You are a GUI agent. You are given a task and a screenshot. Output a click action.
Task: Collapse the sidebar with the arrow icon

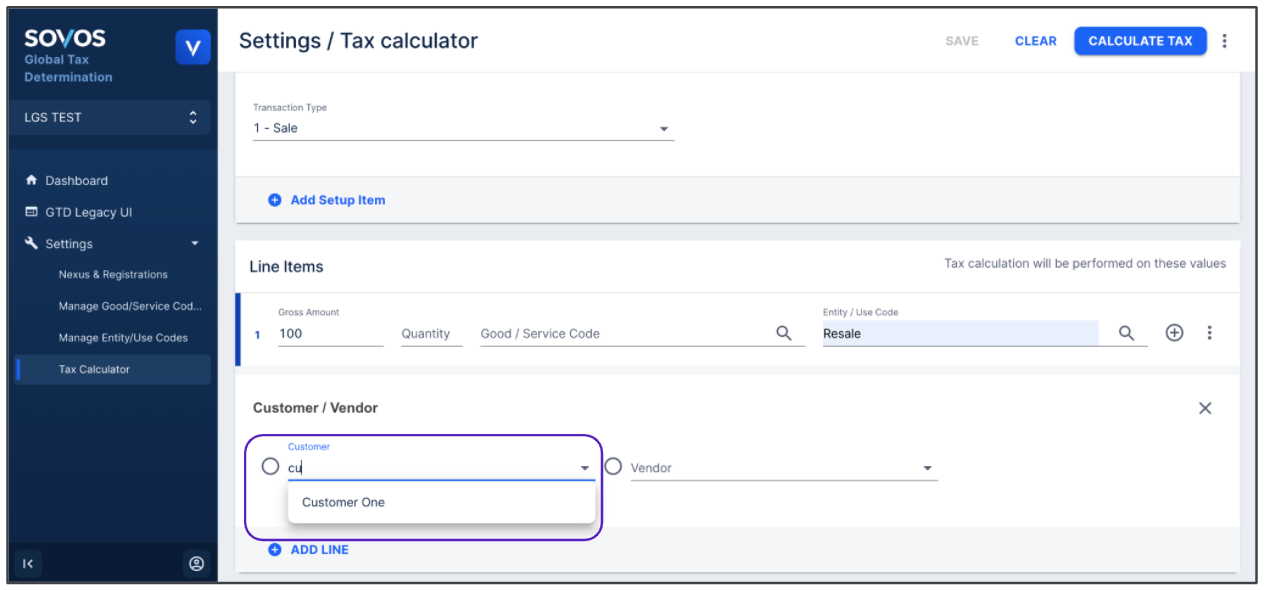click(28, 564)
